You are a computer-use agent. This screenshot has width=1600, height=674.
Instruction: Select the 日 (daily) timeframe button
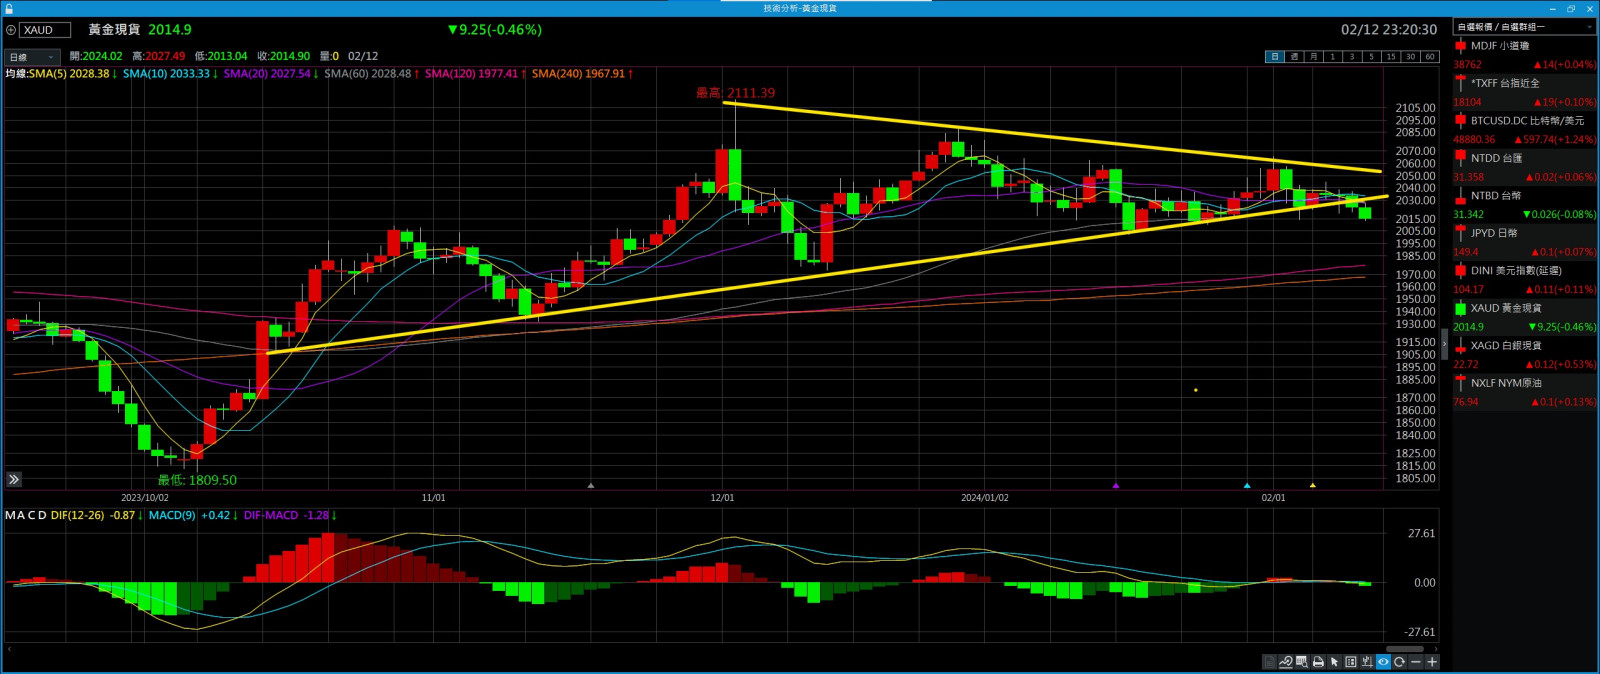tap(1275, 57)
